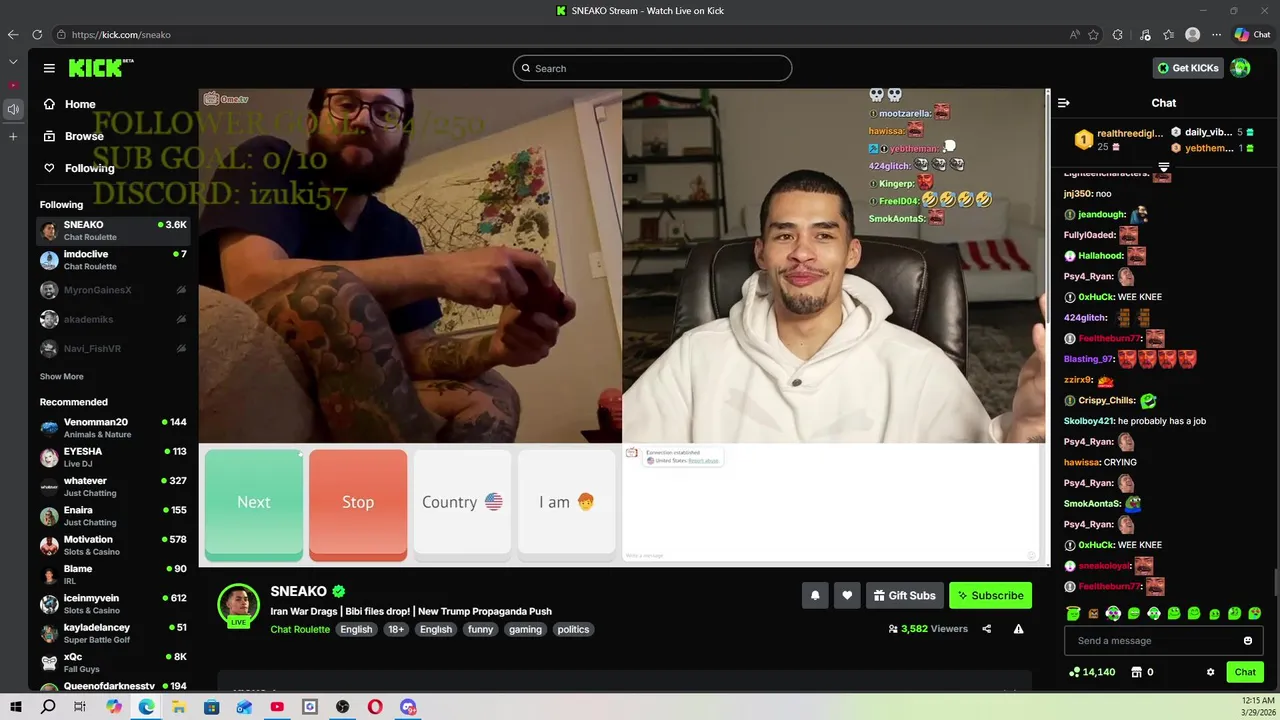Open Browse in sidebar

73,136
